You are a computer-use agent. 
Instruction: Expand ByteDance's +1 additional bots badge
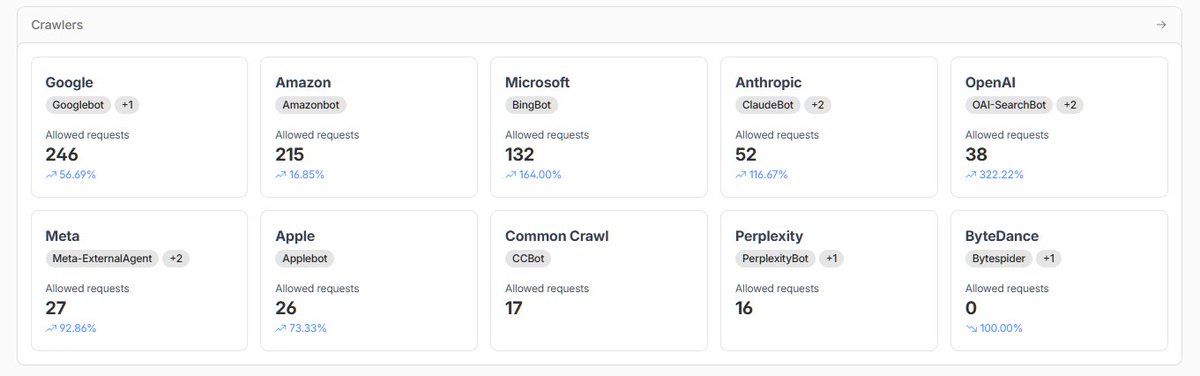tap(1048, 258)
